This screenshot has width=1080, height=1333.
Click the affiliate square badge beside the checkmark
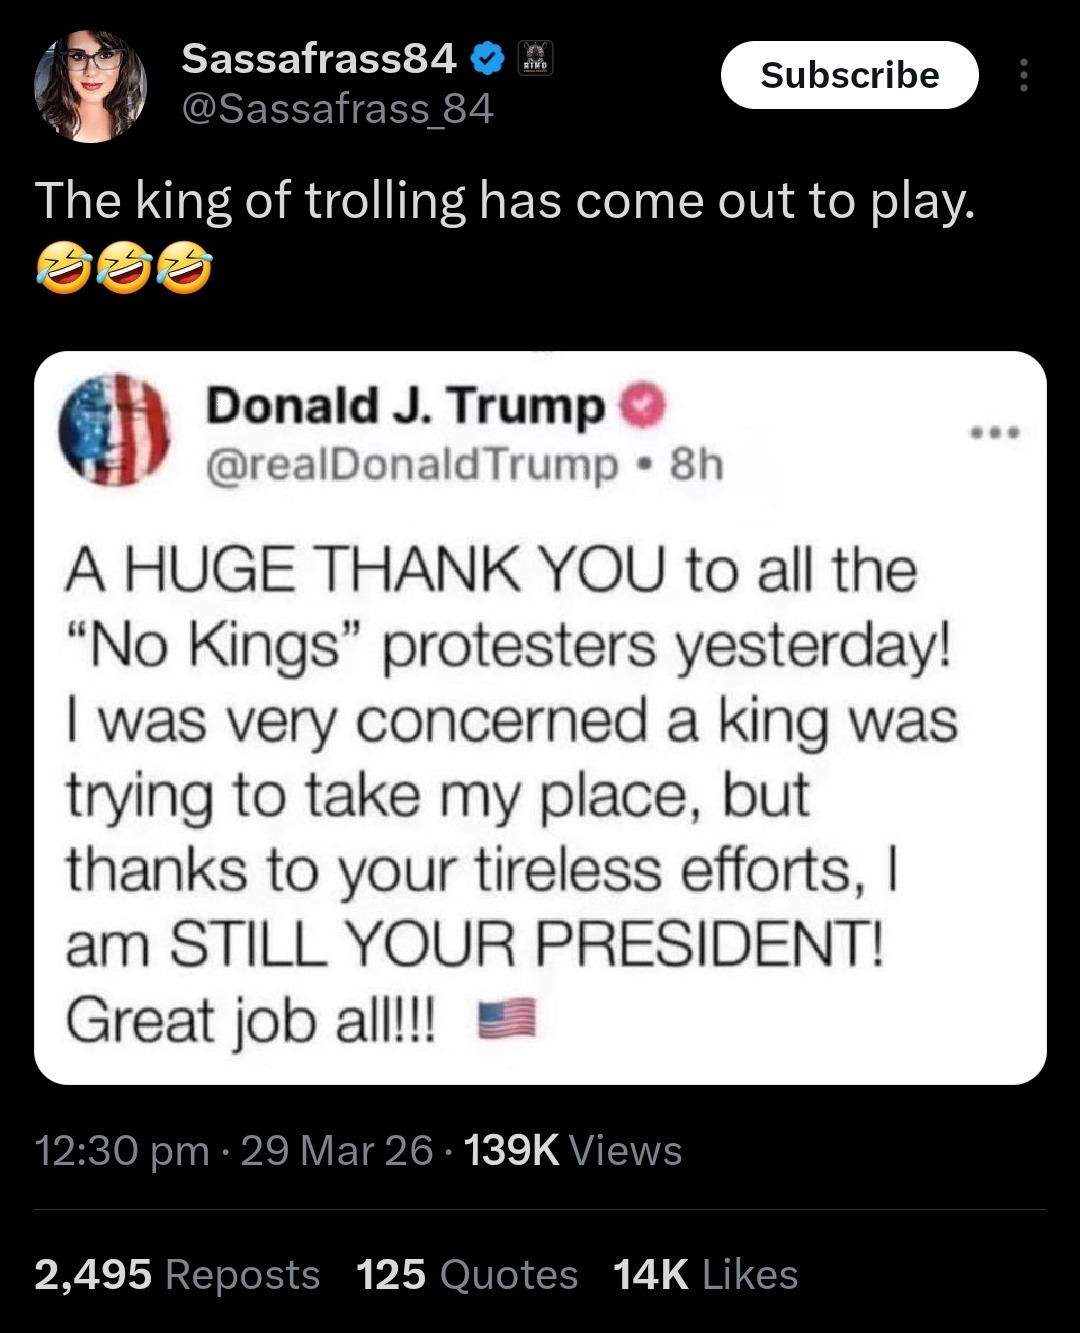(x=536, y=57)
